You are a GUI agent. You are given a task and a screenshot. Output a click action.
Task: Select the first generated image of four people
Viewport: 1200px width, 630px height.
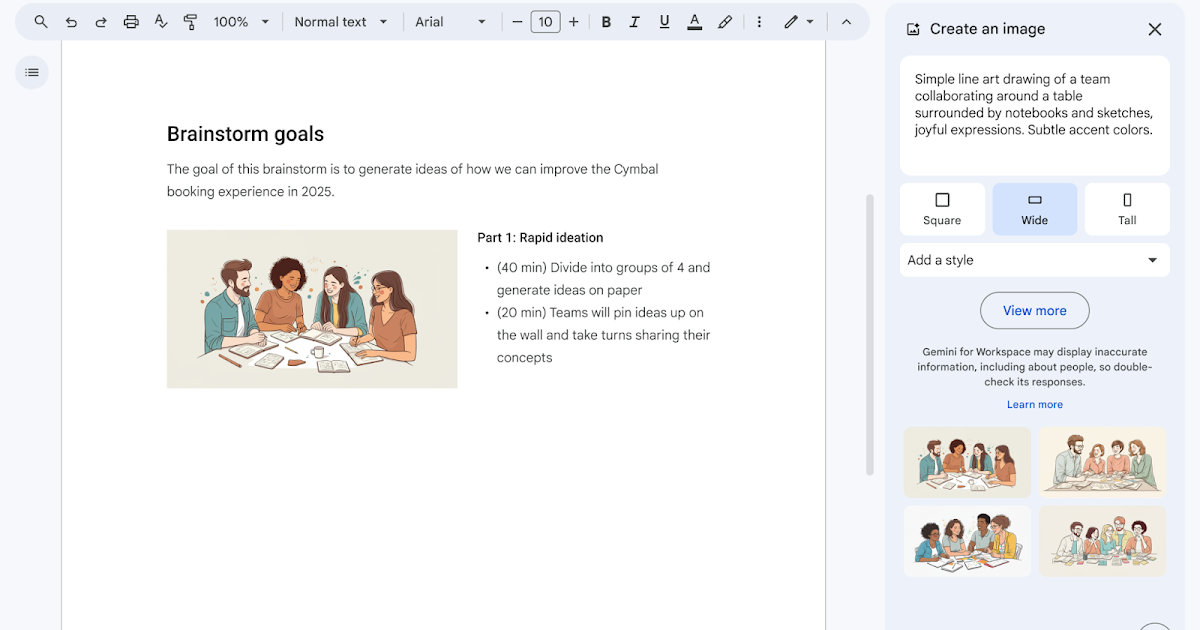[968, 462]
